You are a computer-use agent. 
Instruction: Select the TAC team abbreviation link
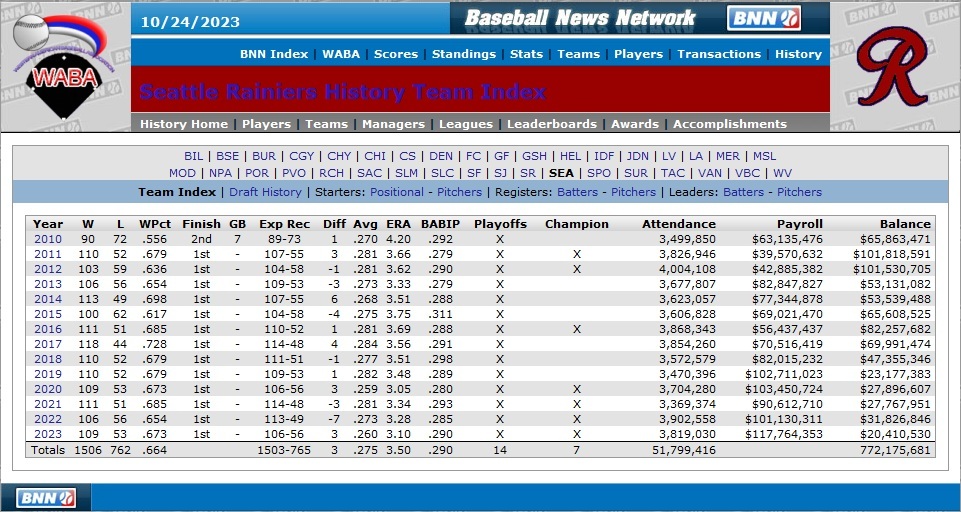pyautogui.click(x=673, y=173)
